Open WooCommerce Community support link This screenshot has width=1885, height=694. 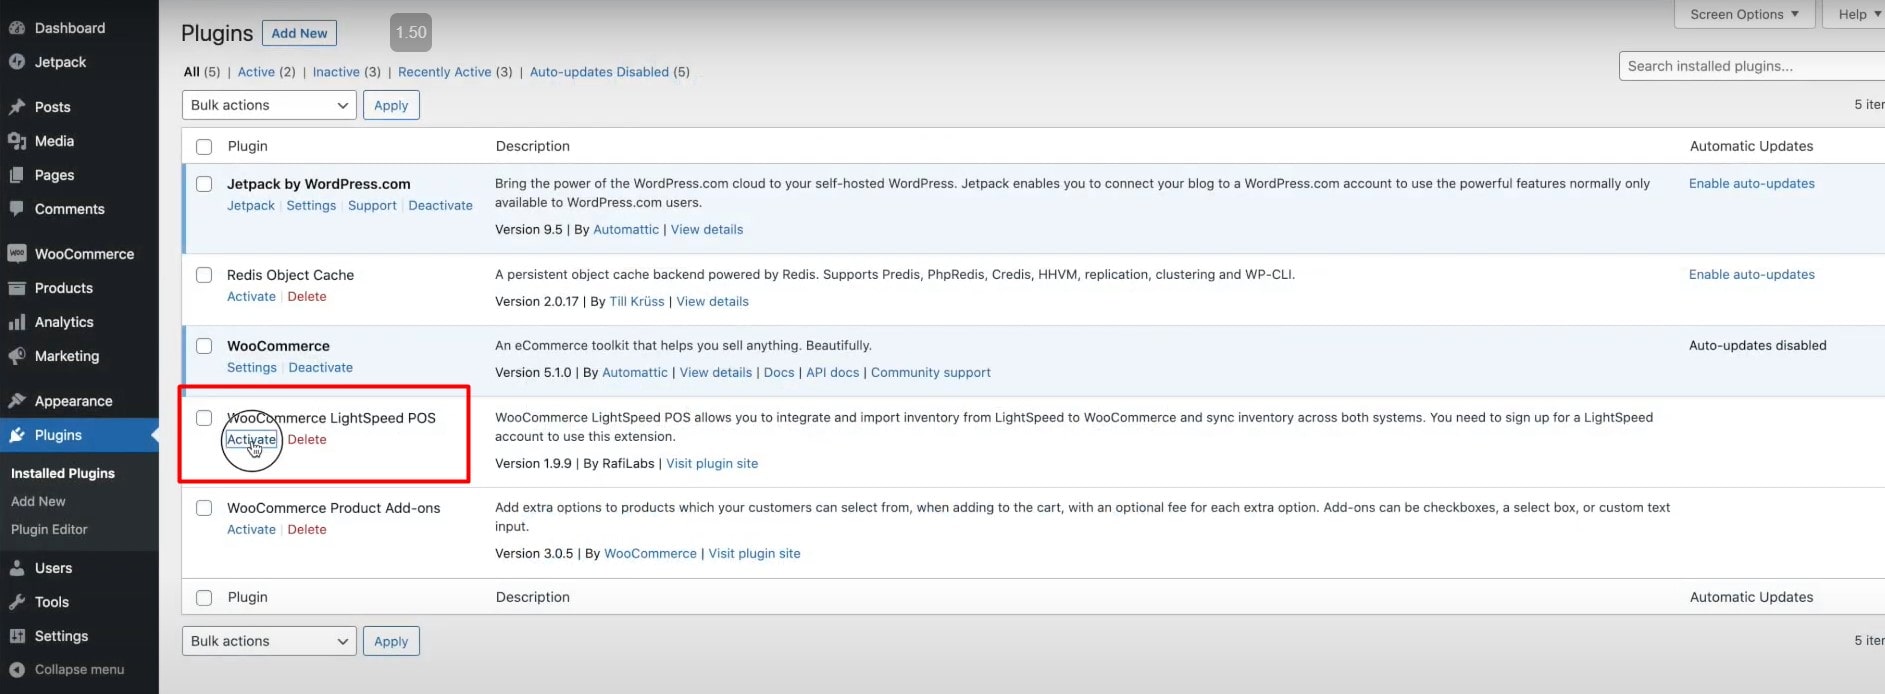click(930, 373)
